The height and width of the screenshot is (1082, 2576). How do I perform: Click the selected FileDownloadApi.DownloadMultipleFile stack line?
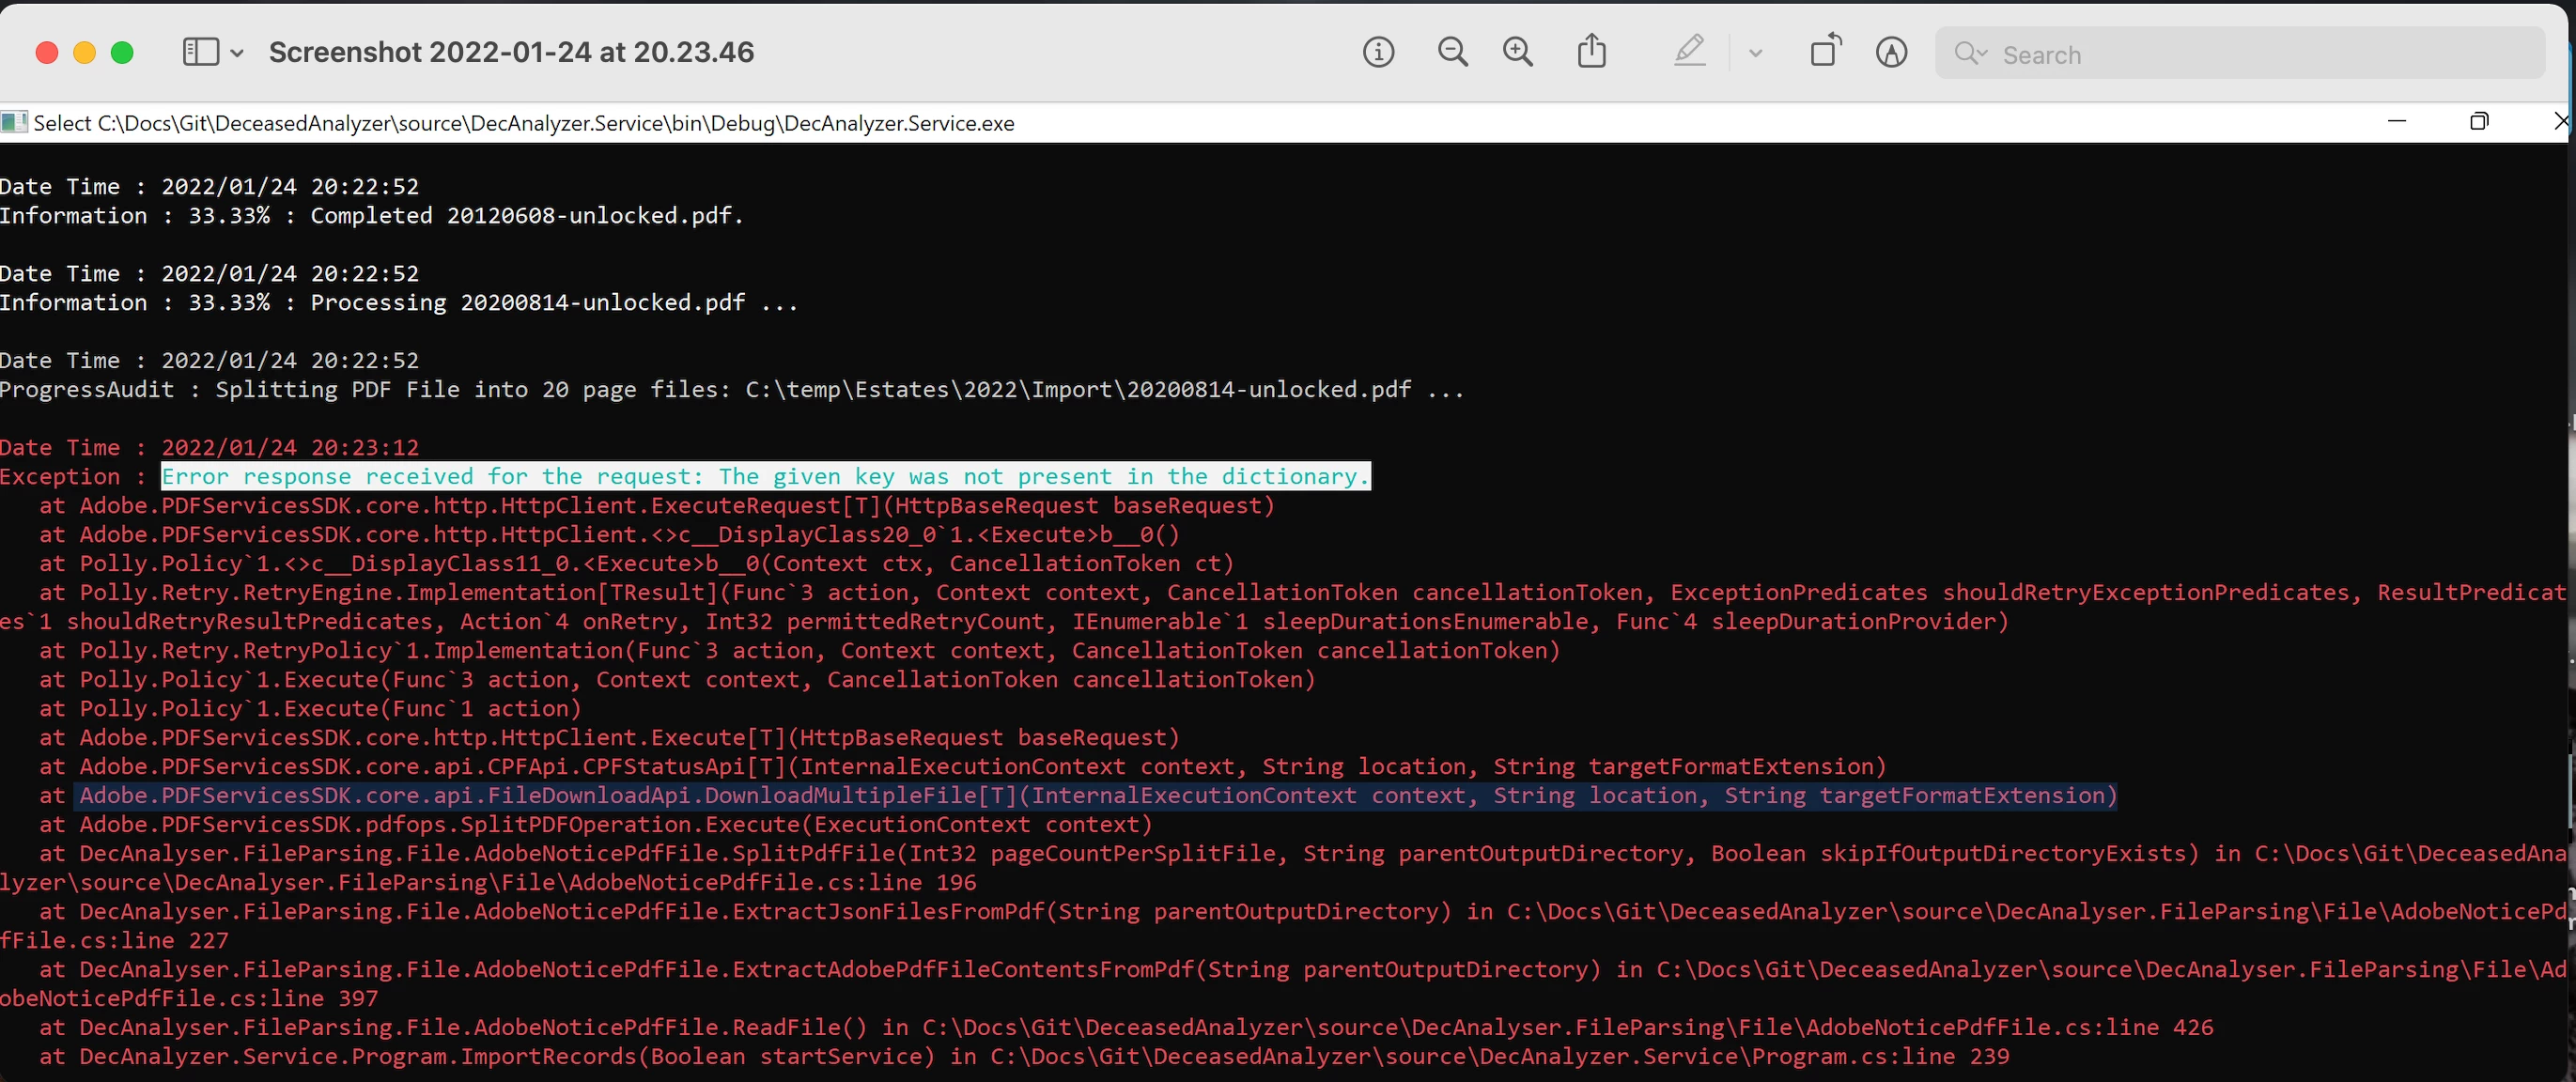click(1097, 795)
